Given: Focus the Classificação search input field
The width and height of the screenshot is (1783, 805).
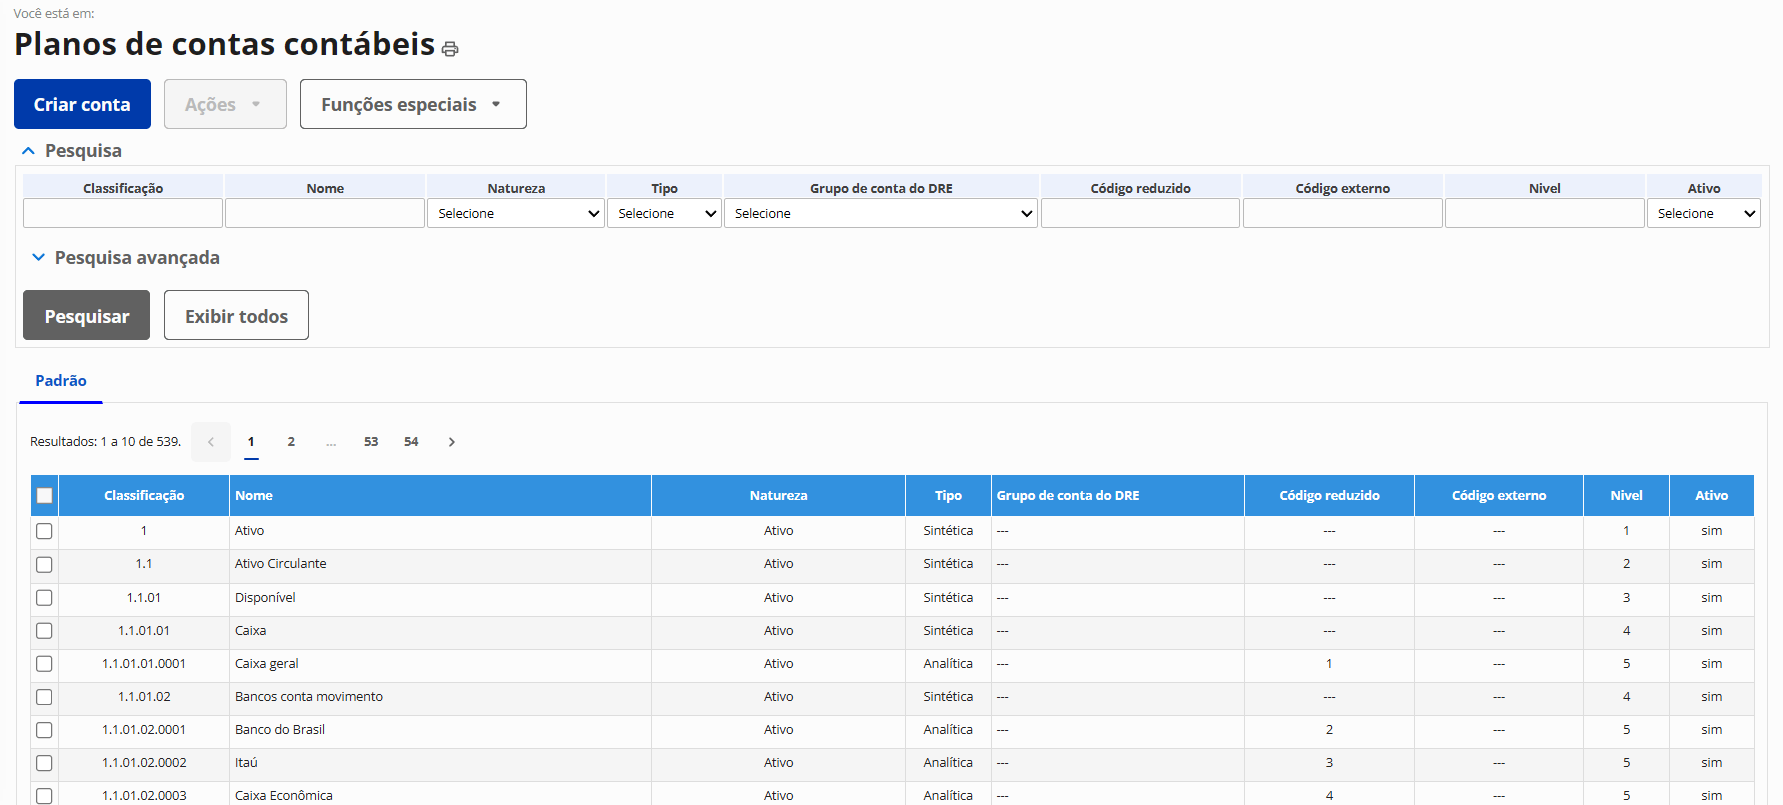Looking at the screenshot, I should (122, 214).
